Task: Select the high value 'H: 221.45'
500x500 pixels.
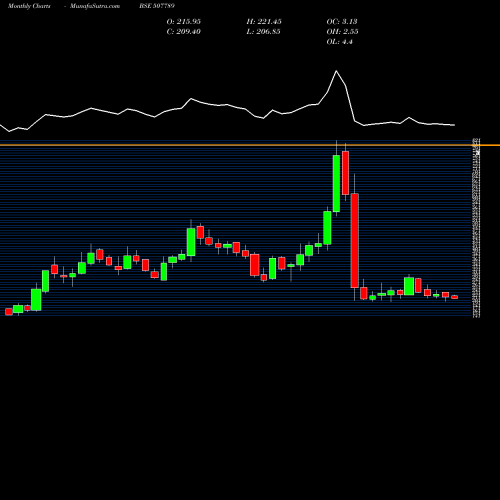Action: [264, 22]
